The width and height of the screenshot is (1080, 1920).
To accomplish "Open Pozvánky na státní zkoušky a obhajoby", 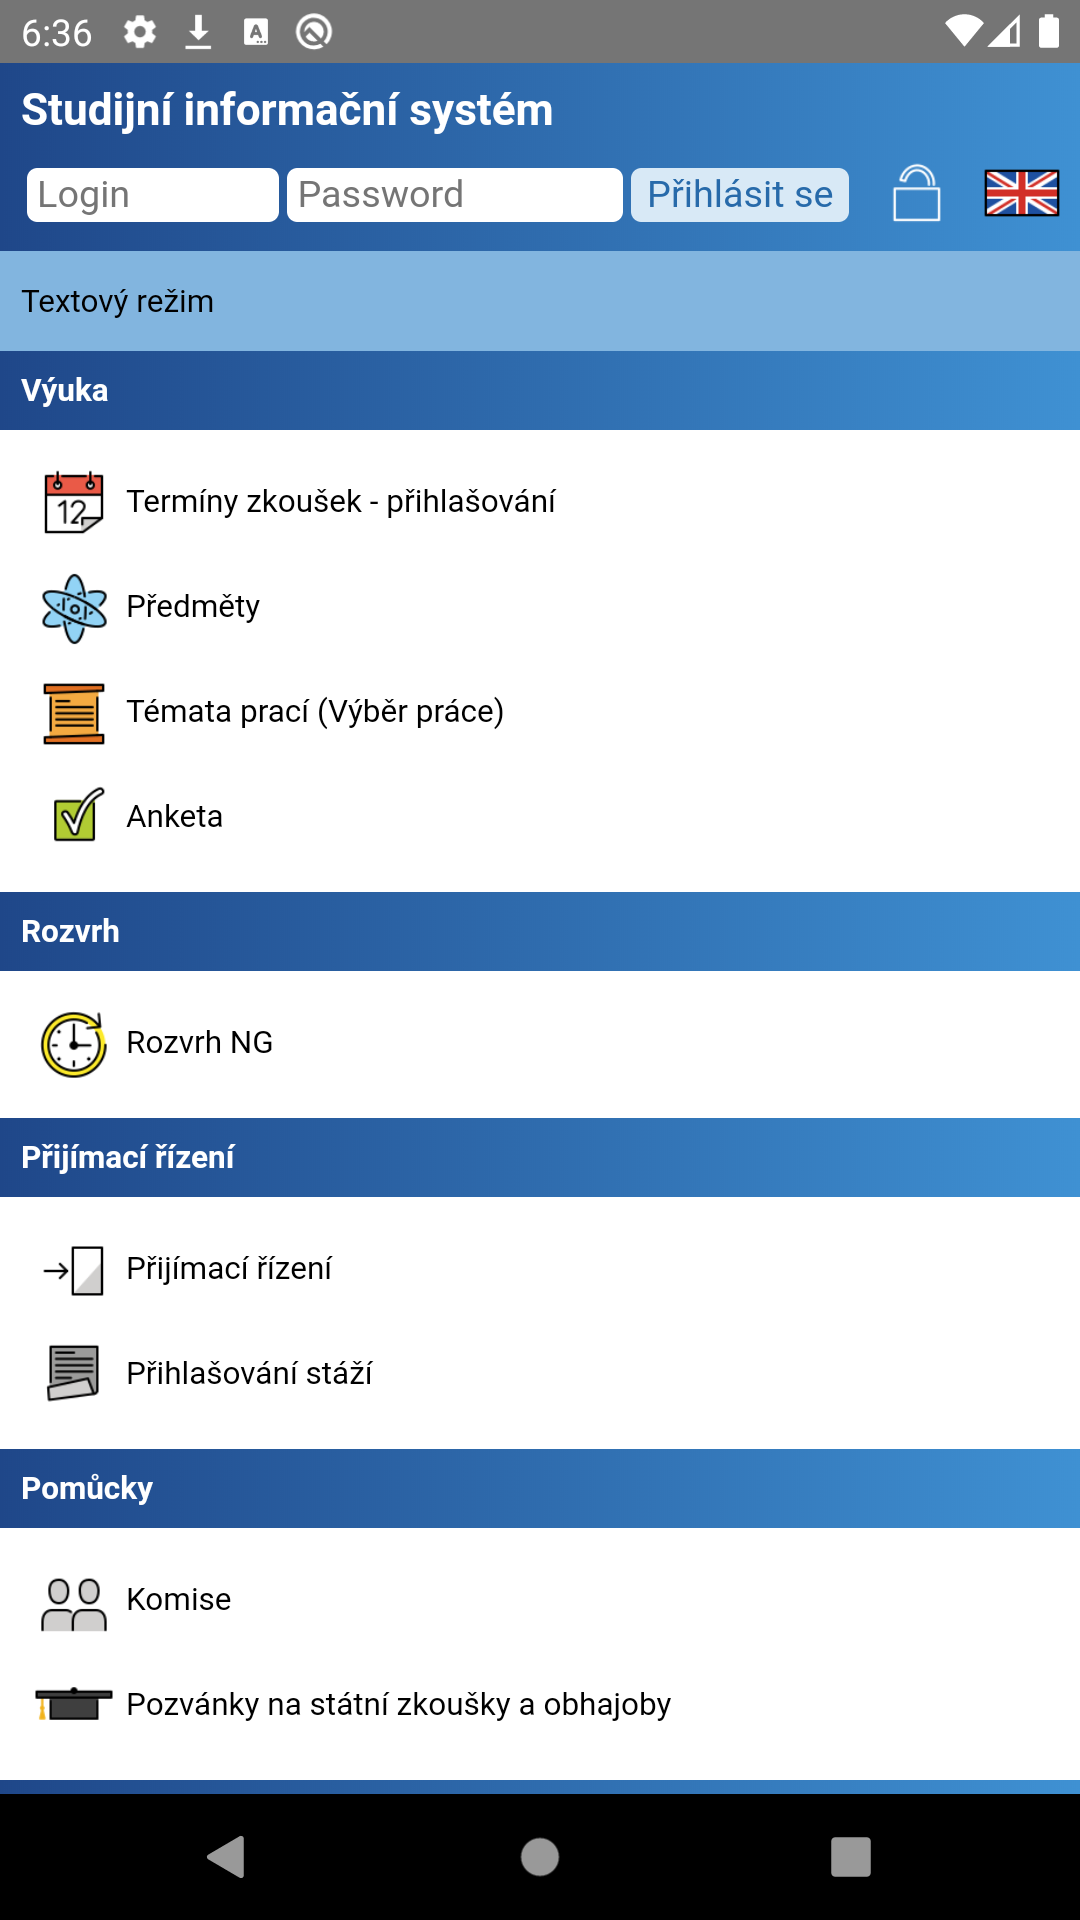I will coord(398,1704).
